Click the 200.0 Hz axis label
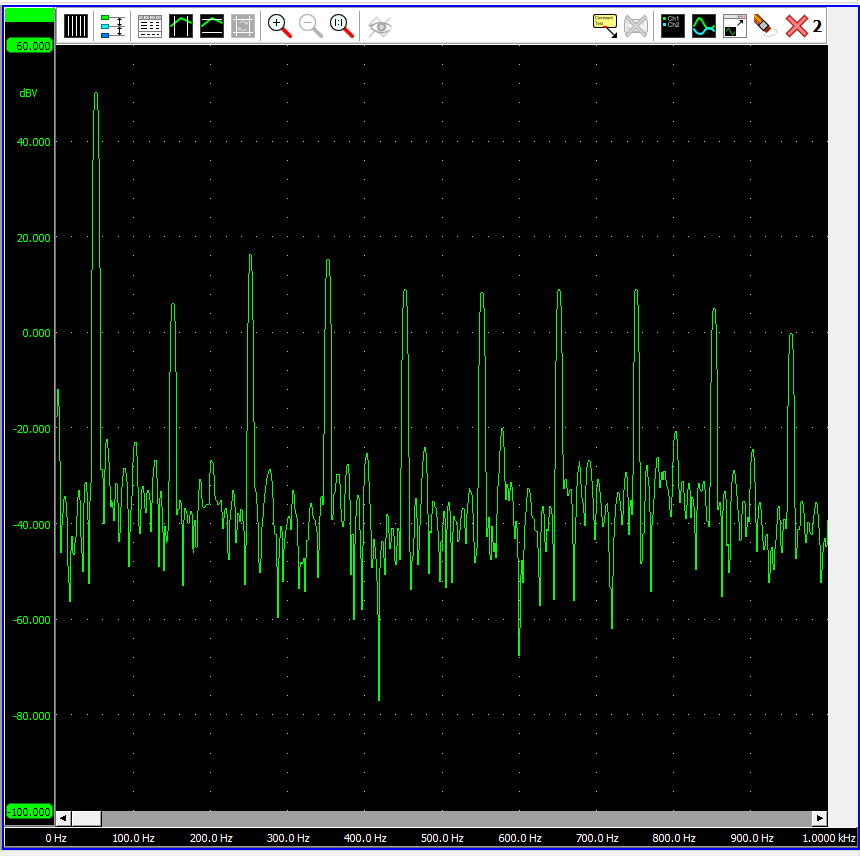This screenshot has height=856, width=860. pos(211,838)
